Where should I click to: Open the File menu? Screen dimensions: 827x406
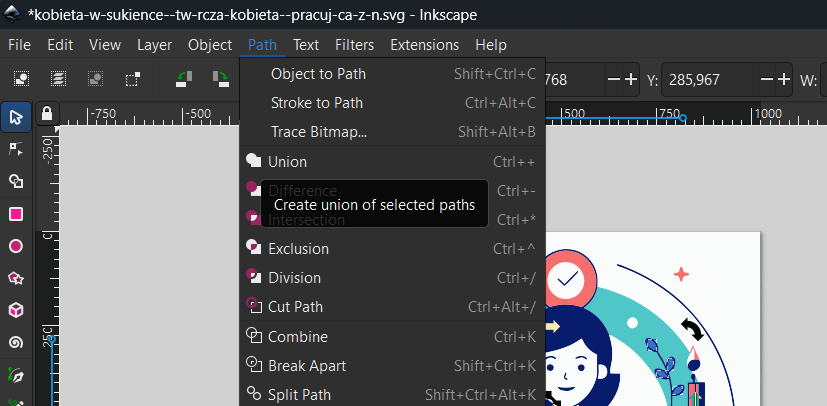(x=20, y=45)
